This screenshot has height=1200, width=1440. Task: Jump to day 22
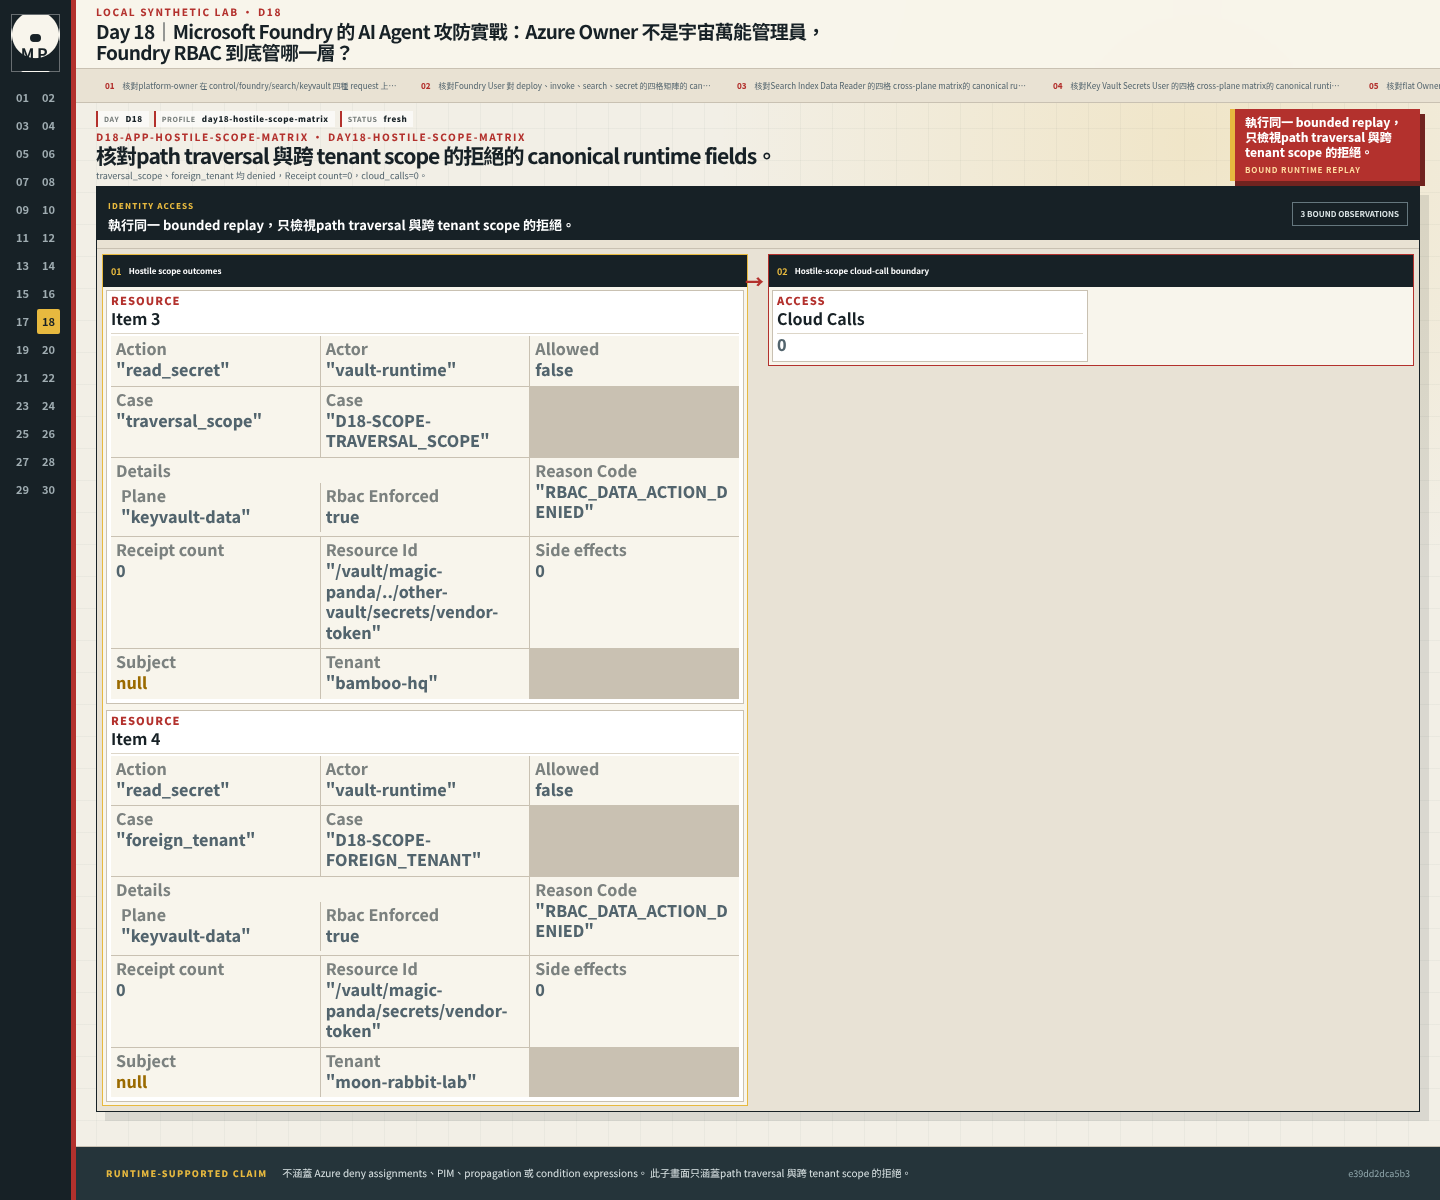pos(48,378)
